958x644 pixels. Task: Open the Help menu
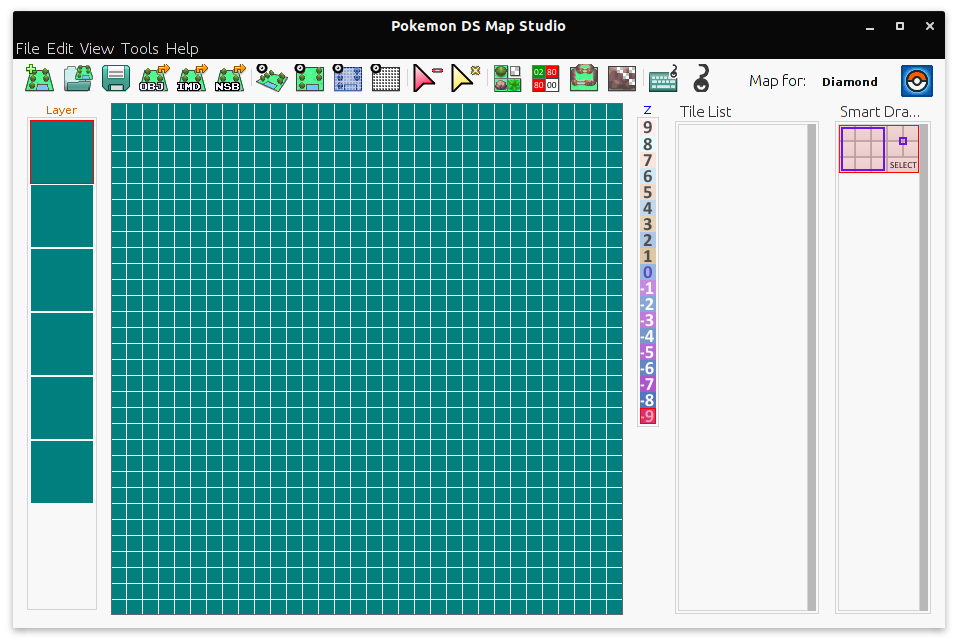tap(182, 48)
